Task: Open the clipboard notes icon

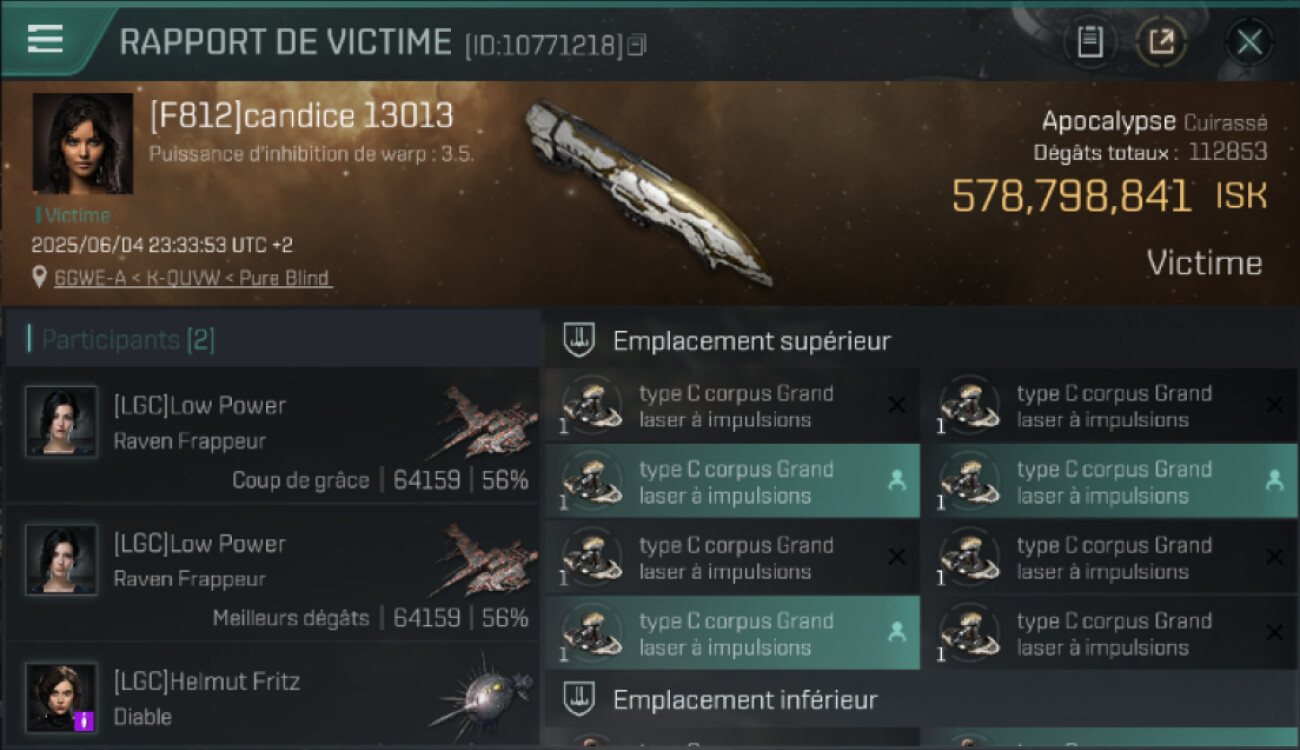Action: tap(1090, 41)
